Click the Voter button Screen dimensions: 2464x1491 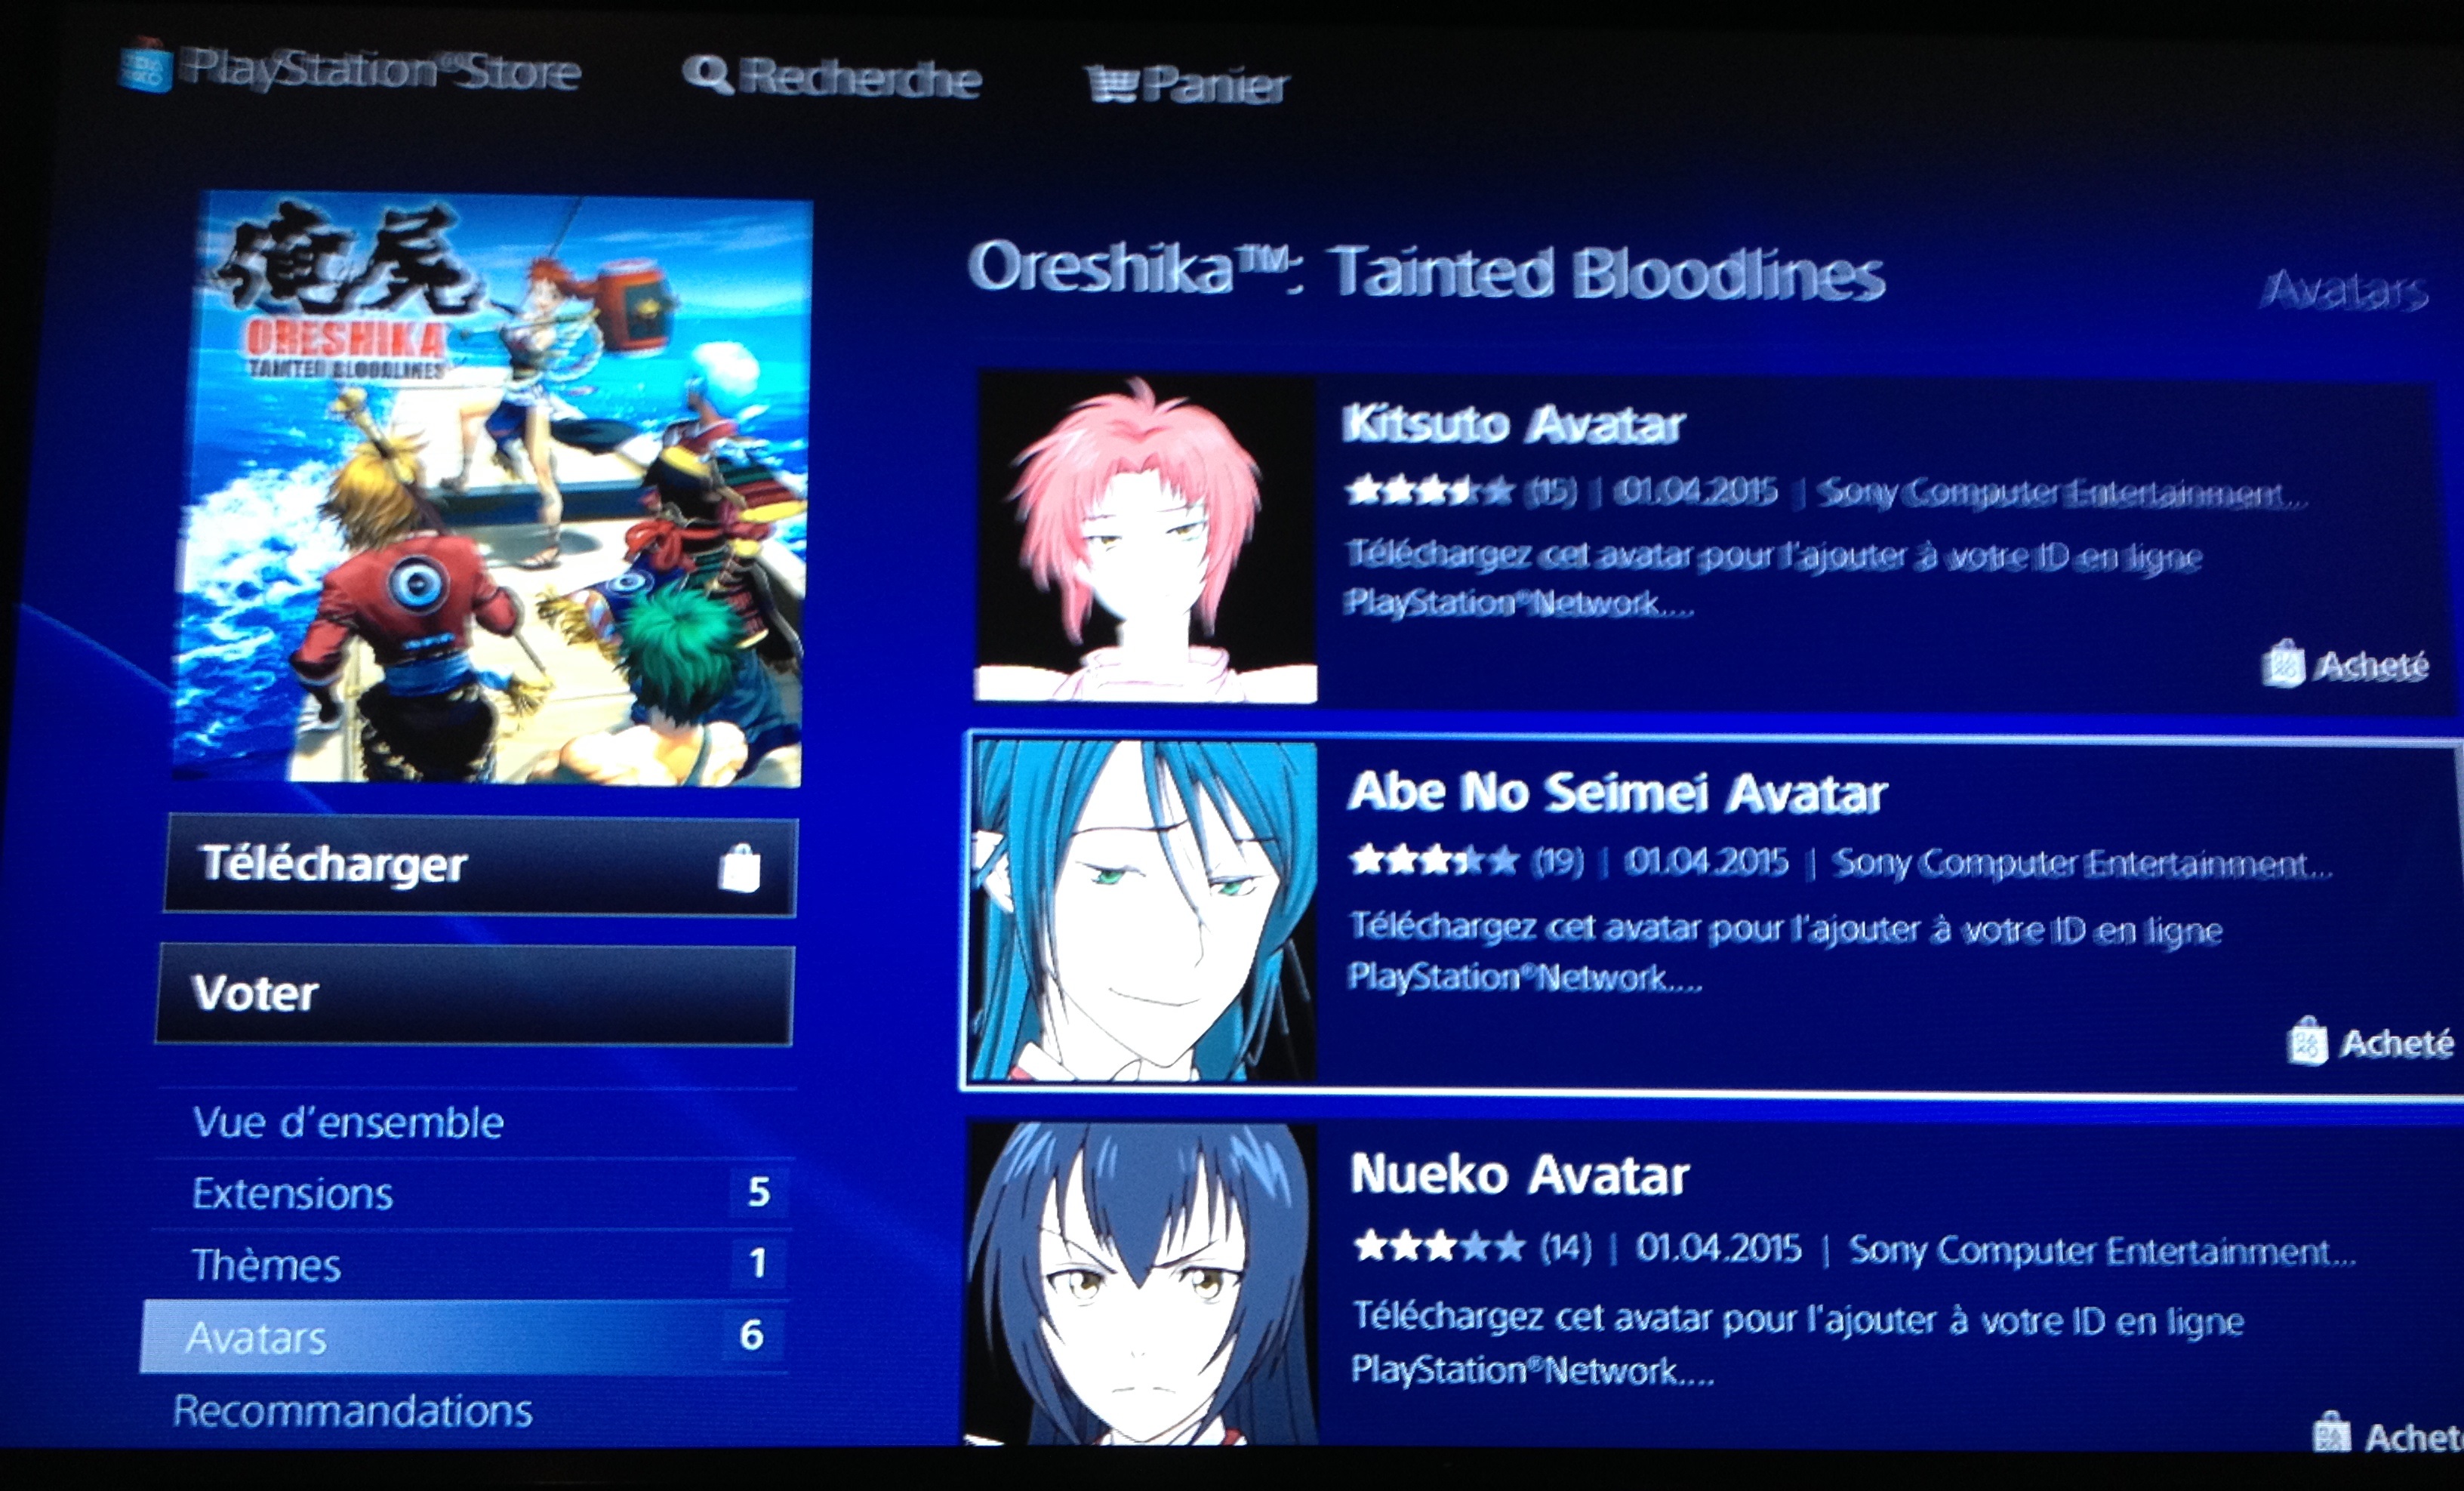[475, 994]
